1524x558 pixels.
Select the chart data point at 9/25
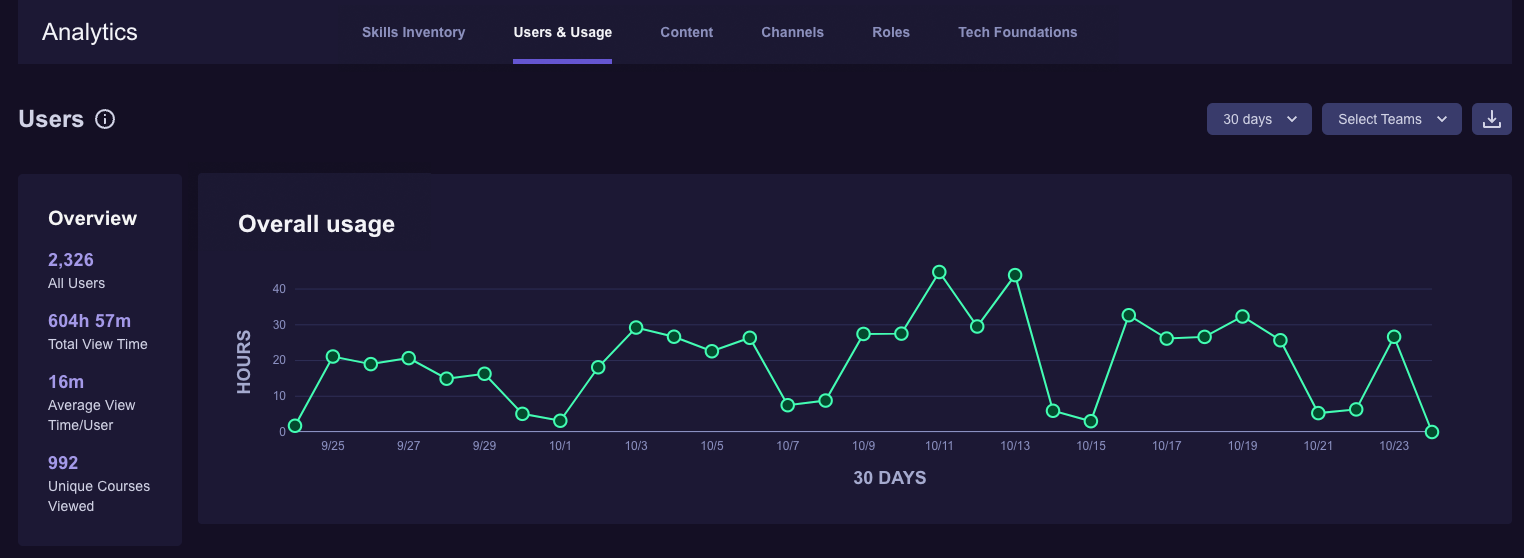click(x=333, y=357)
